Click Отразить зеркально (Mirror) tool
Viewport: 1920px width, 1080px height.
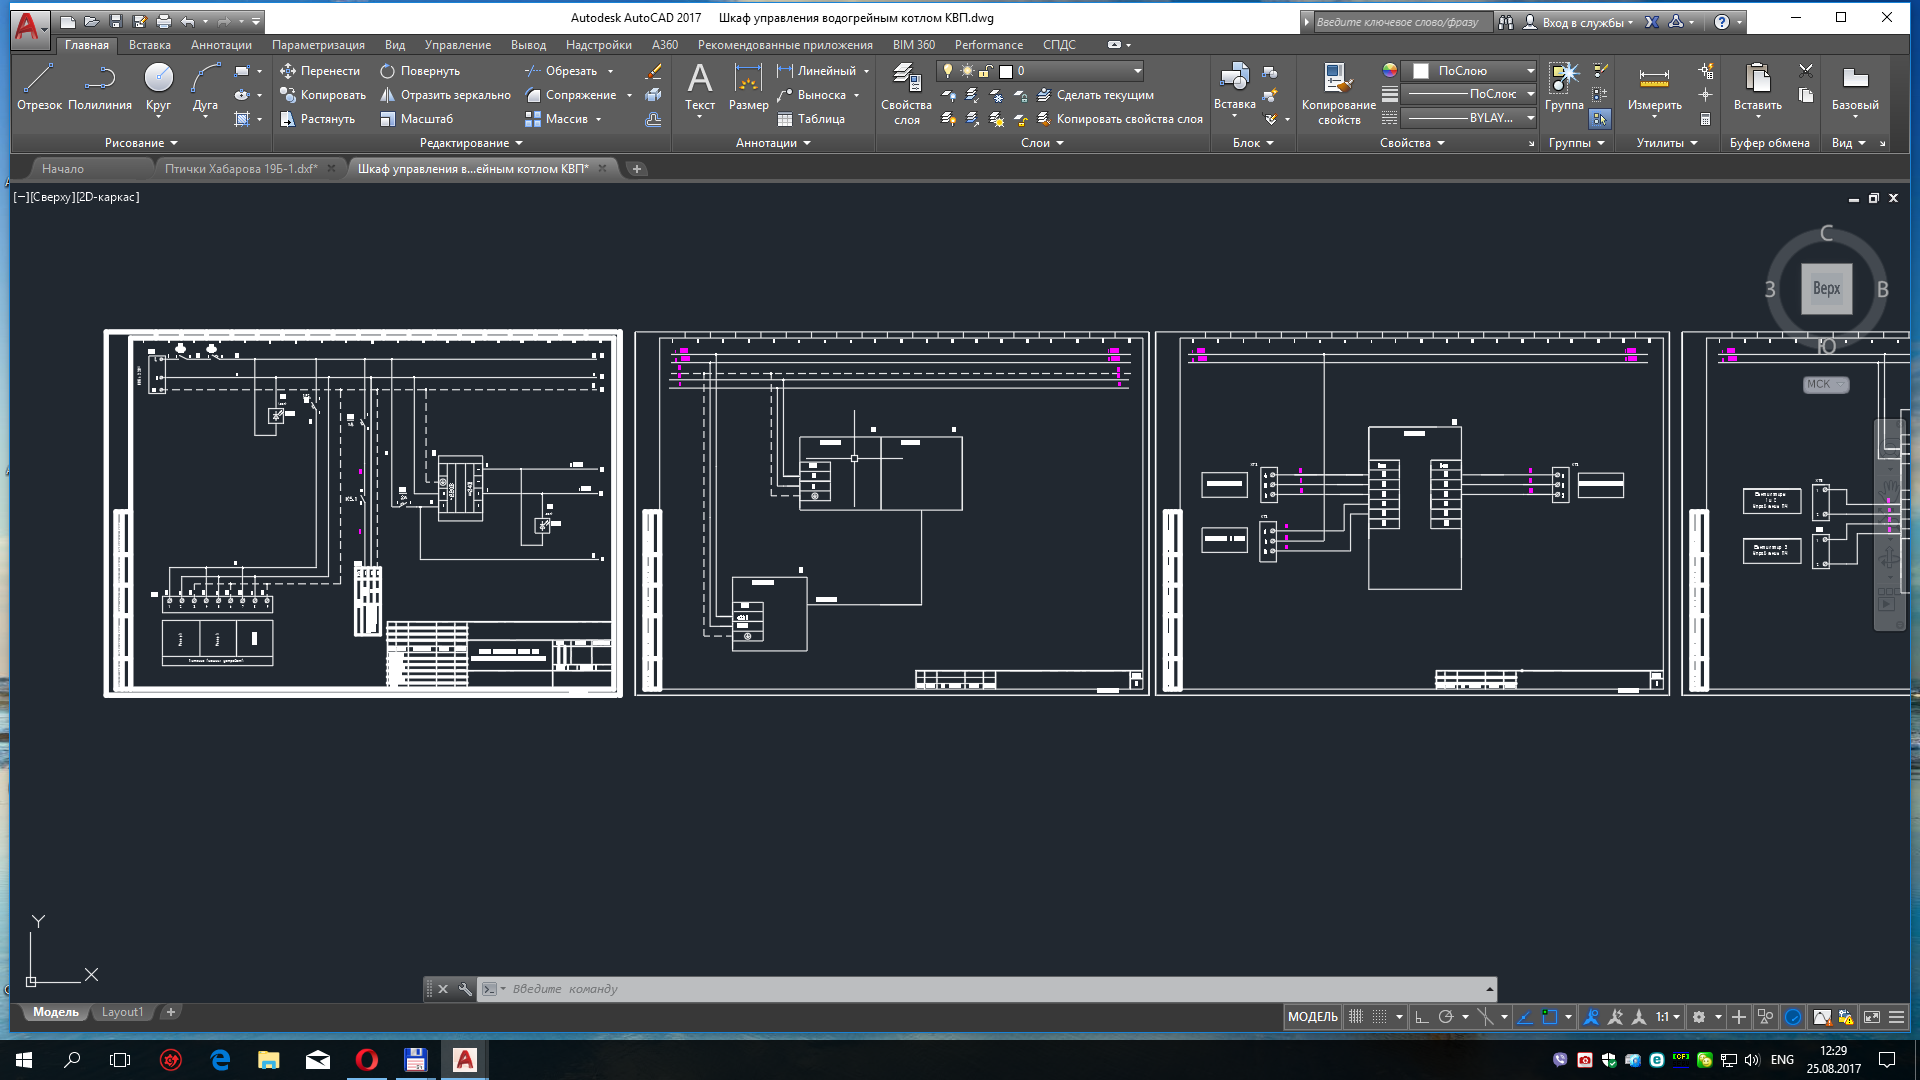[x=445, y=95]
